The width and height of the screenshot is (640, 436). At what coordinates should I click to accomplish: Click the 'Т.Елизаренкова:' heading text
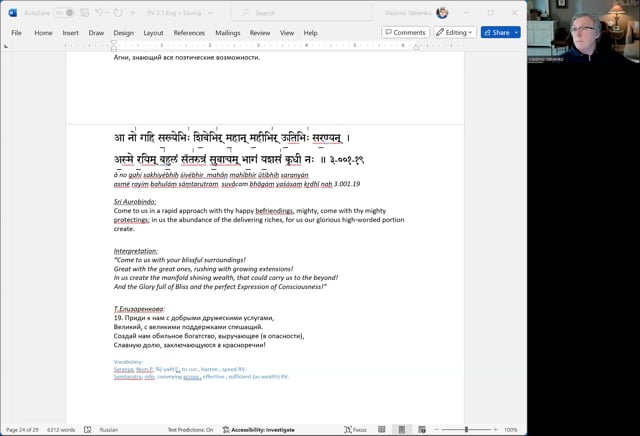pos(139,309)
